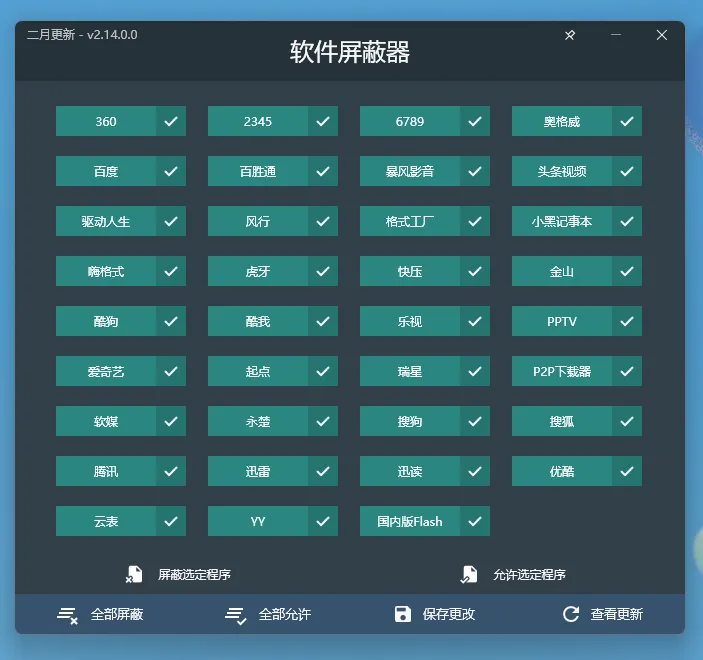
Task: Select the 迅读 program label
Action: click(x=410, y=471)
